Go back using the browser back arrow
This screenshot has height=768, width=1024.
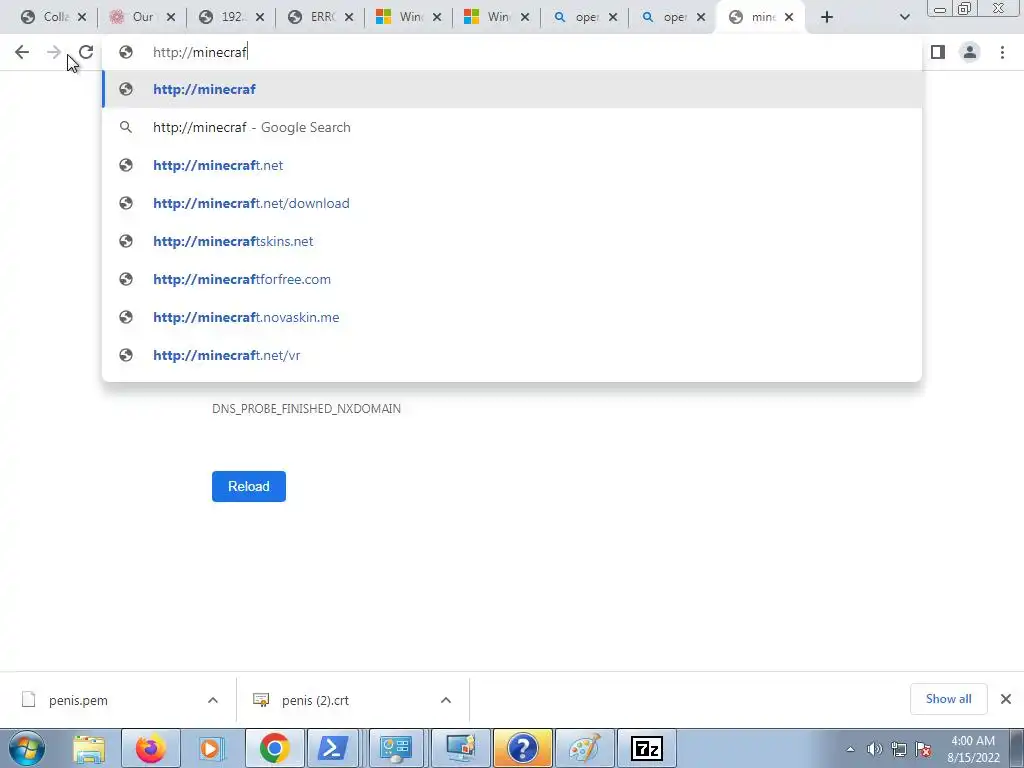(x=22, y=52)
